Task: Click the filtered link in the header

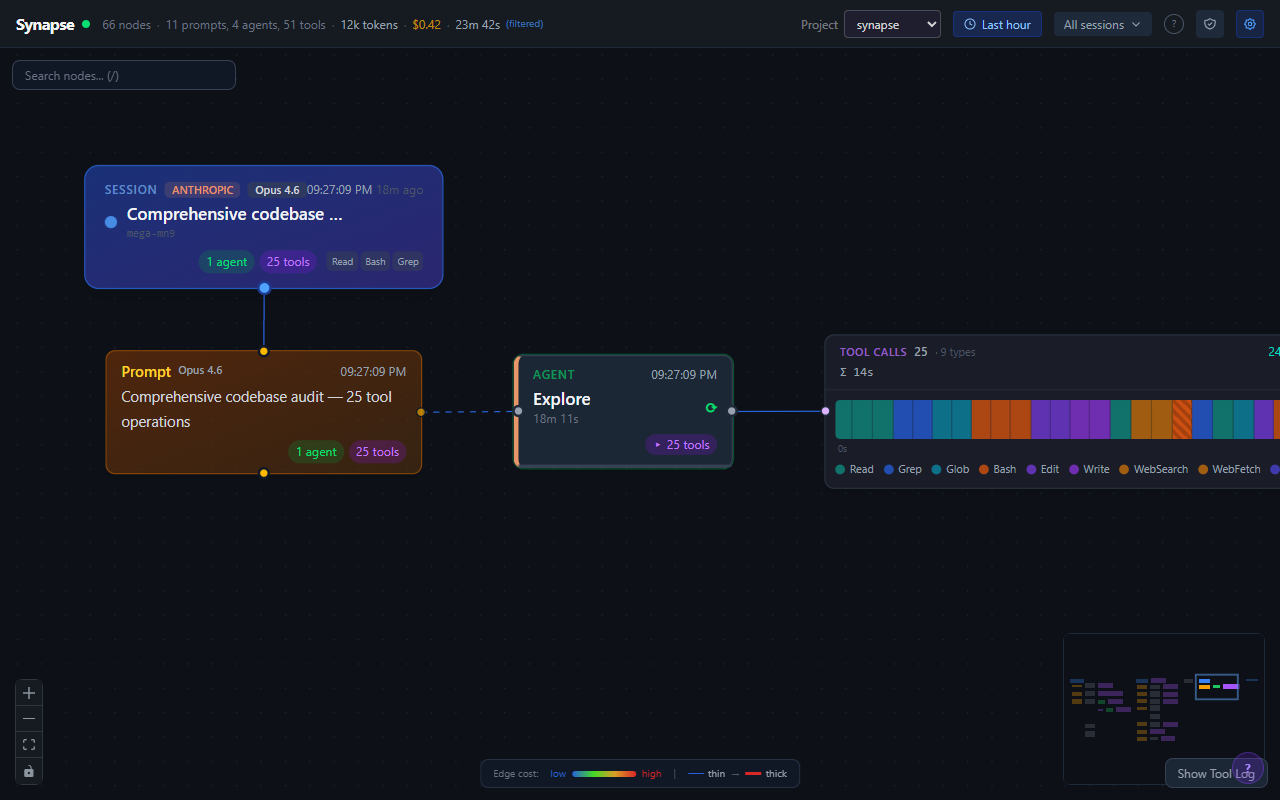Action: (x=524, y=24)
